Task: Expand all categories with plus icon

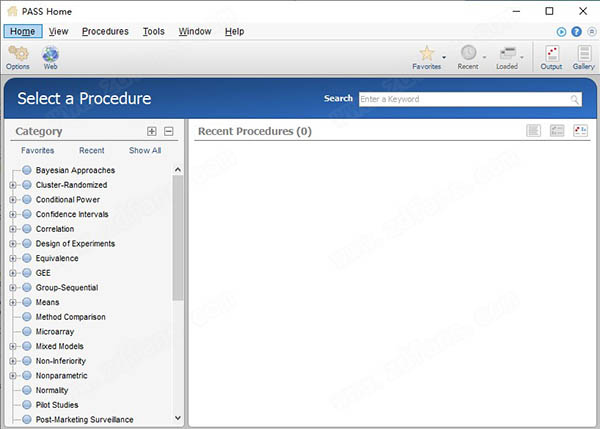Action: [x=152, y=131]
